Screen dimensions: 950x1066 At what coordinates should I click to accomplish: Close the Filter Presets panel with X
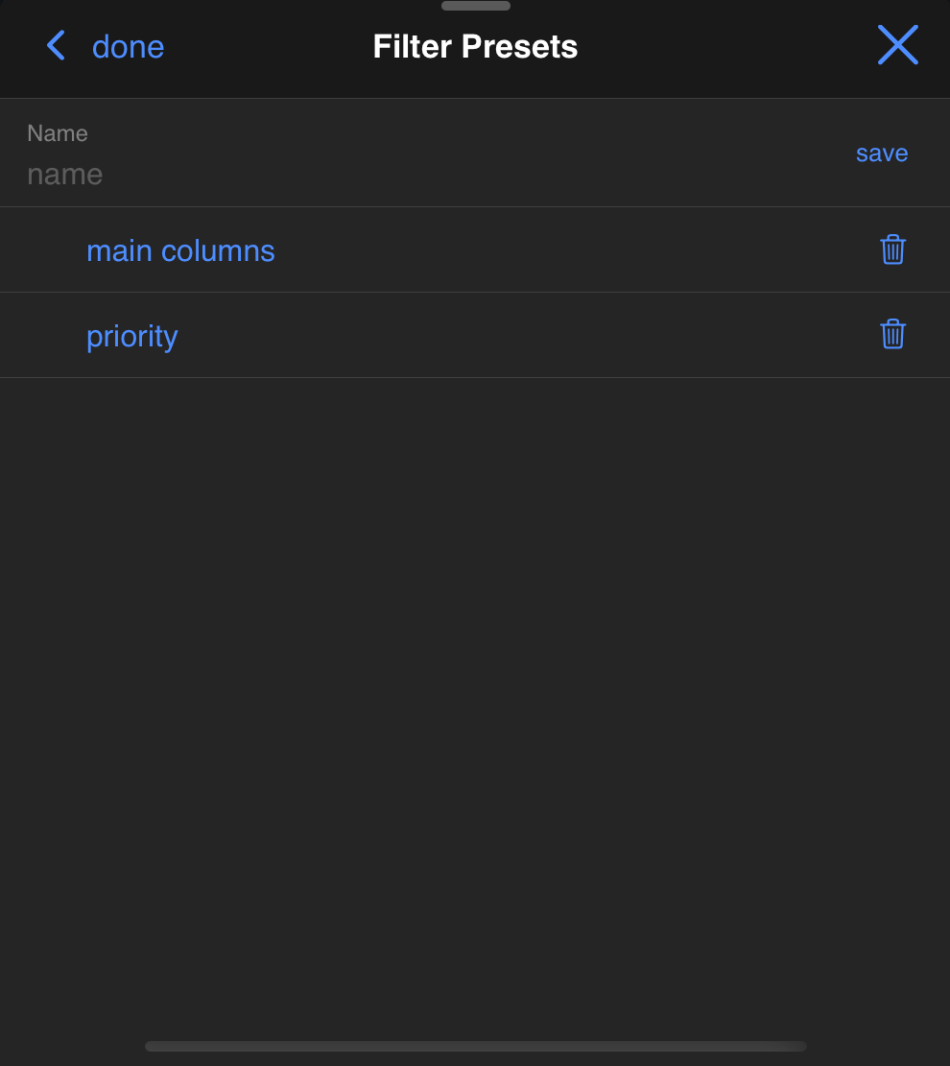click(x=897, y=46)
